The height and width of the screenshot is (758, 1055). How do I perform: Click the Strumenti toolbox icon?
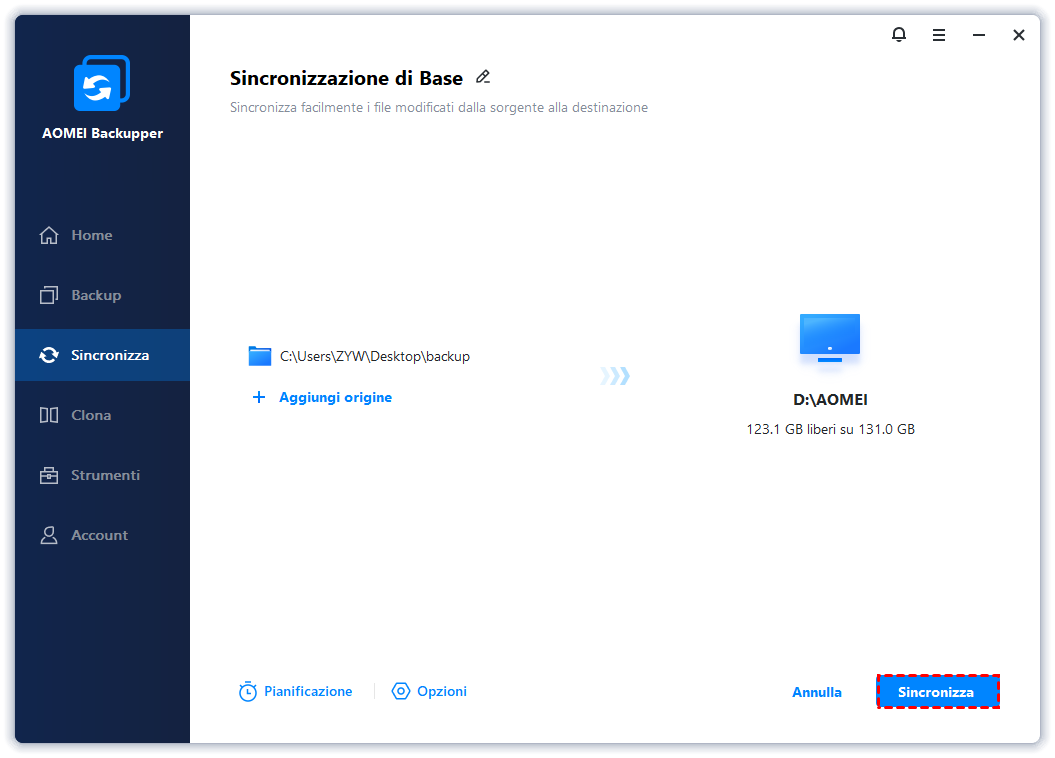[48, 476]
